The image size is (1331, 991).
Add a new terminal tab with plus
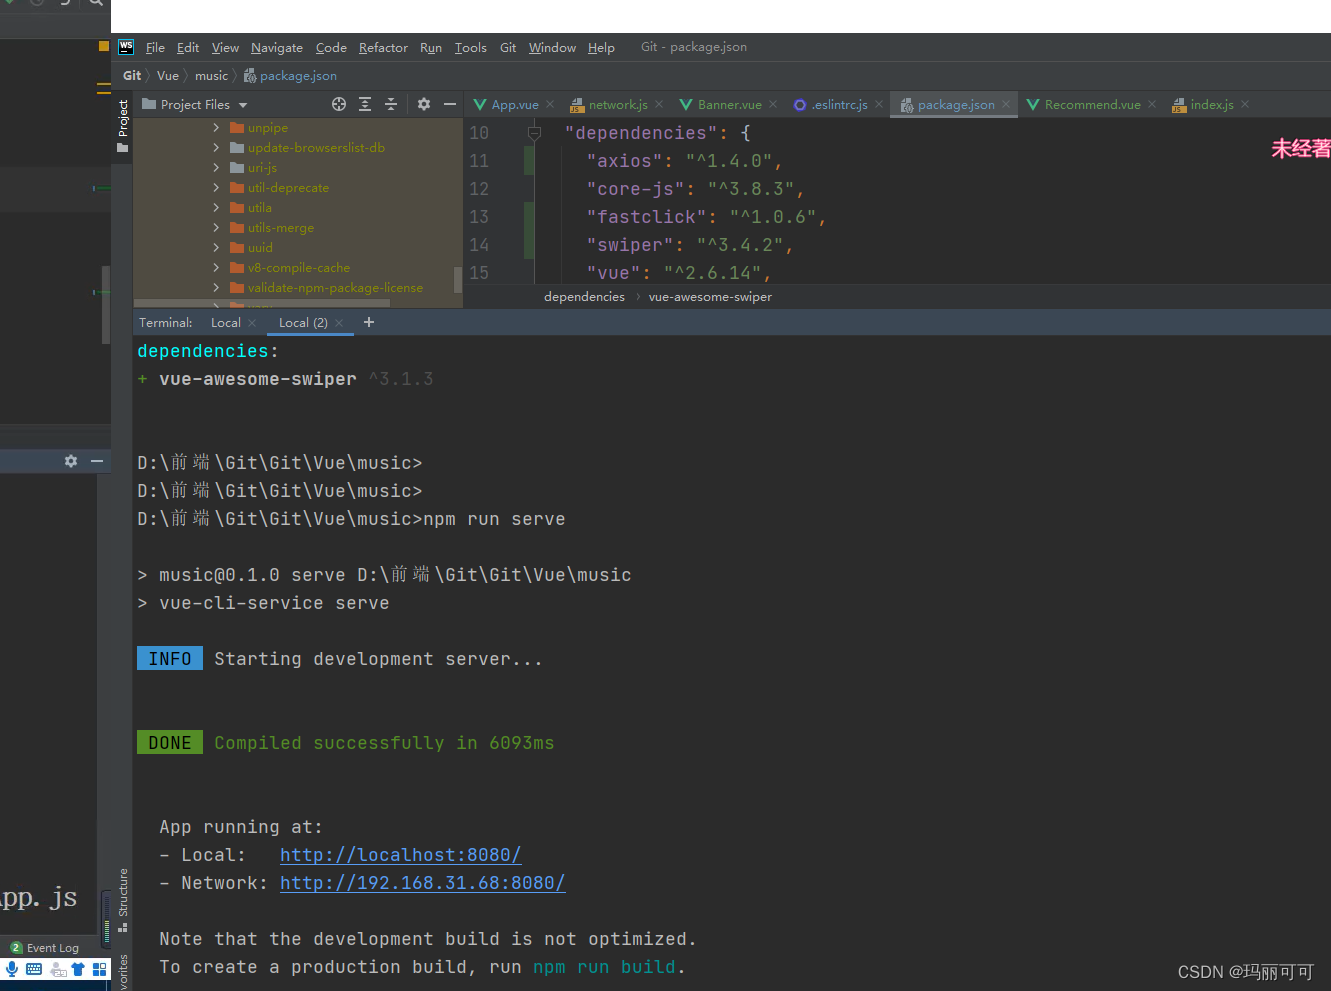tap(369, 322)
